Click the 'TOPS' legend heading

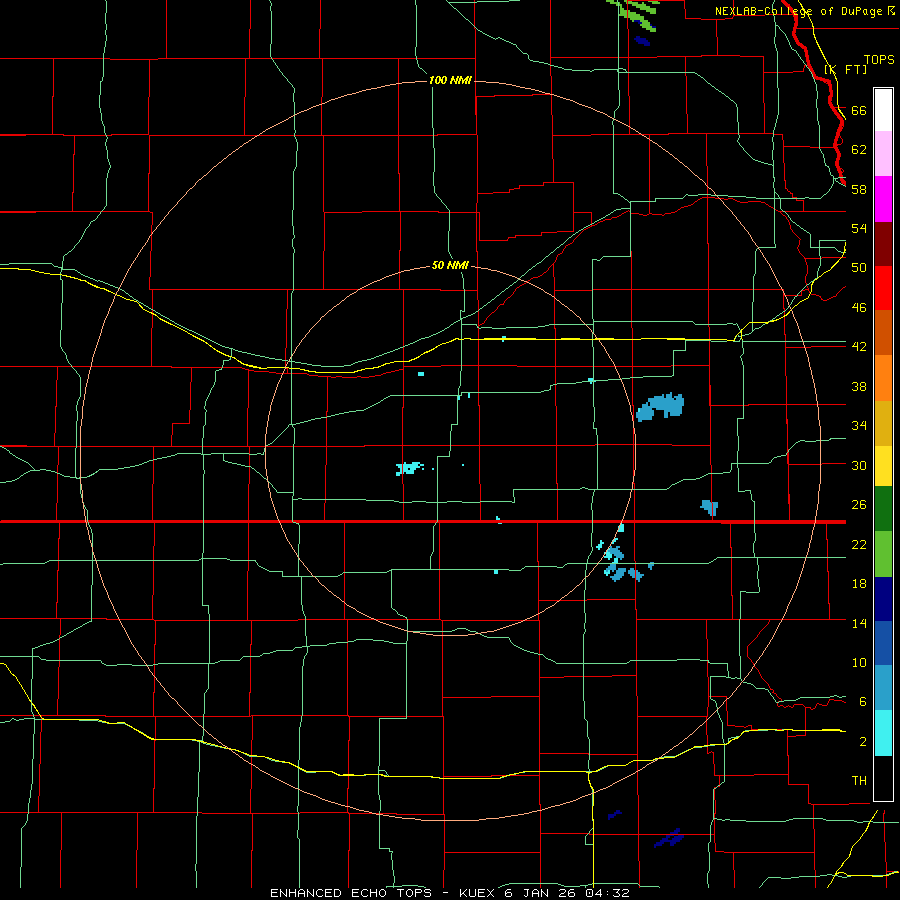coord(879,59)
